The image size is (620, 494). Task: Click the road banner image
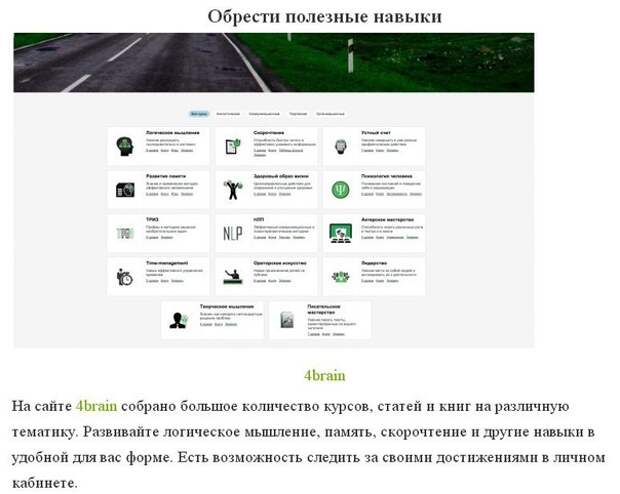click(274, 62)
